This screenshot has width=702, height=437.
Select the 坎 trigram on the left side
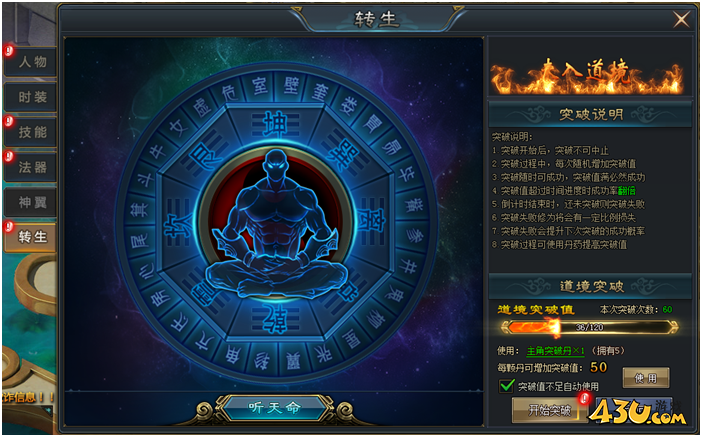click(x=178, y=223)
